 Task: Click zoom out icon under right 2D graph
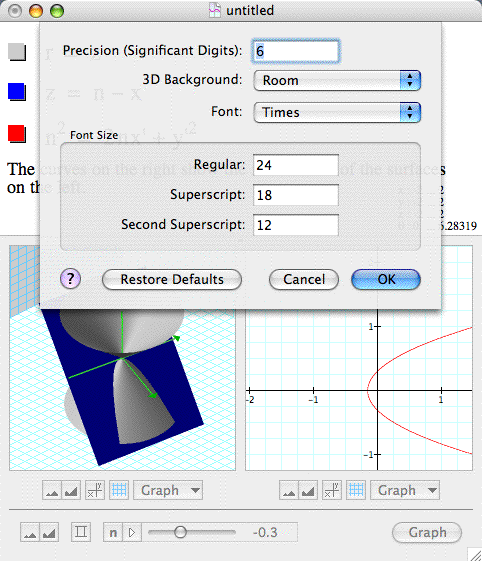pyautogui.click(x=289, y=490)
